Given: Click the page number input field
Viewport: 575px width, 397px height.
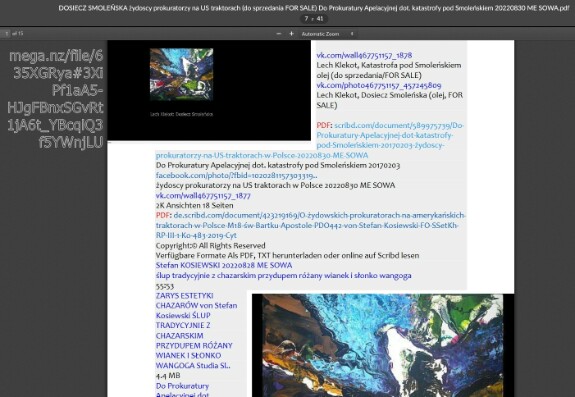Looking at the screenshot, I should (5, 33).
